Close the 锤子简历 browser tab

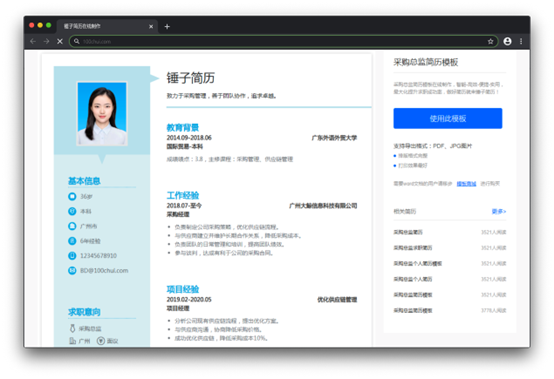(x=151, y=26)
